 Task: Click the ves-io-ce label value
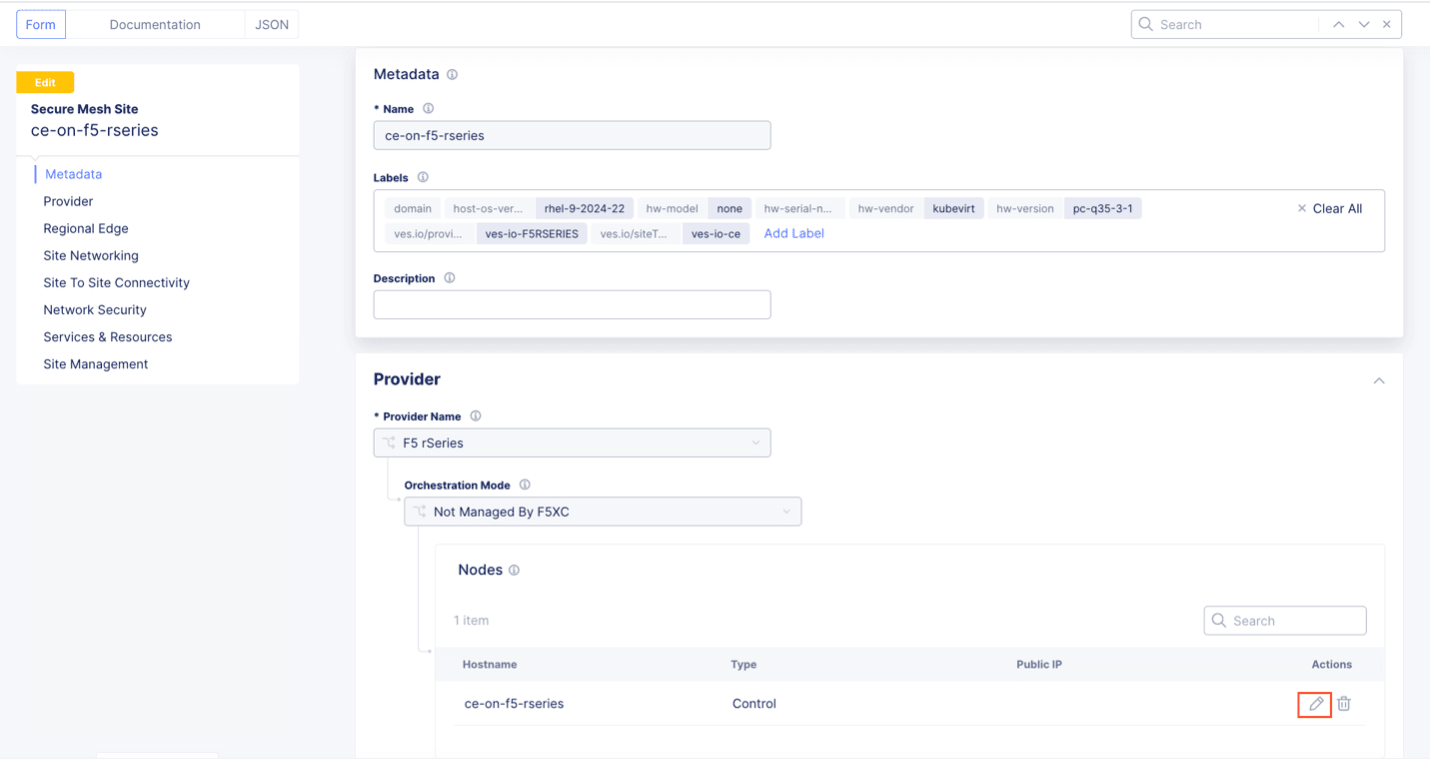[x=716, y=234]
